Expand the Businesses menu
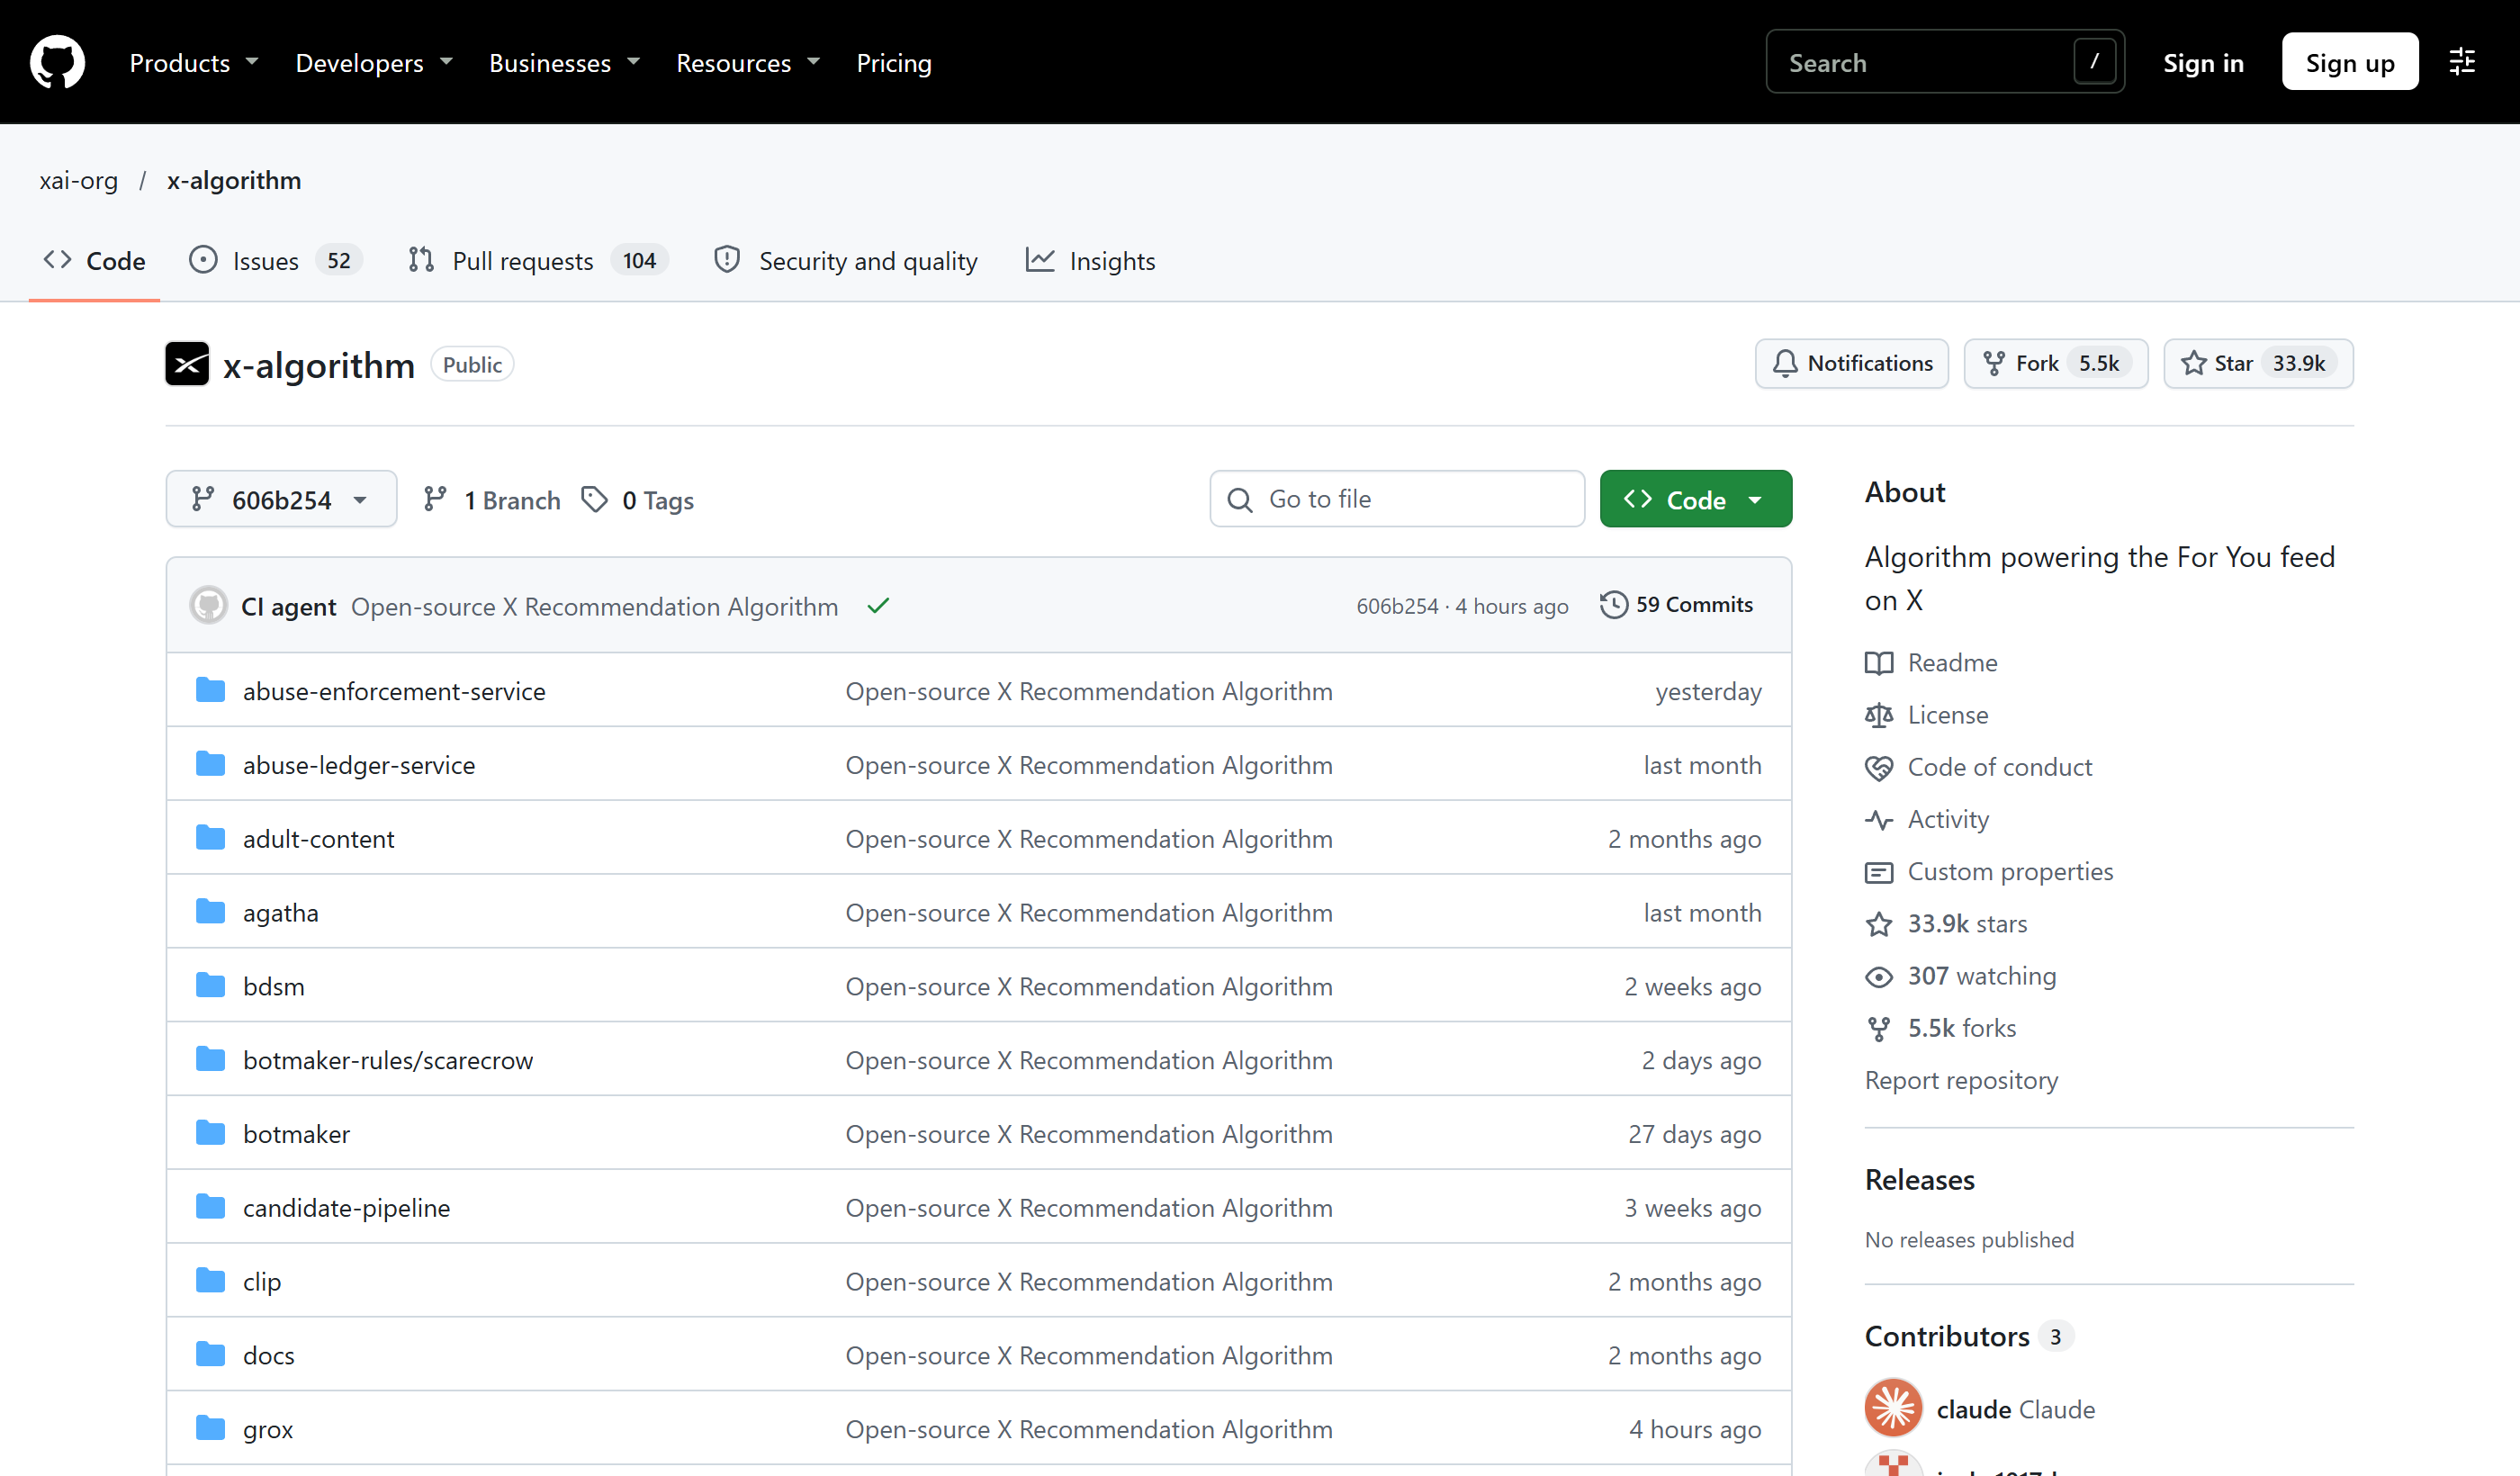 pos(564,63)
